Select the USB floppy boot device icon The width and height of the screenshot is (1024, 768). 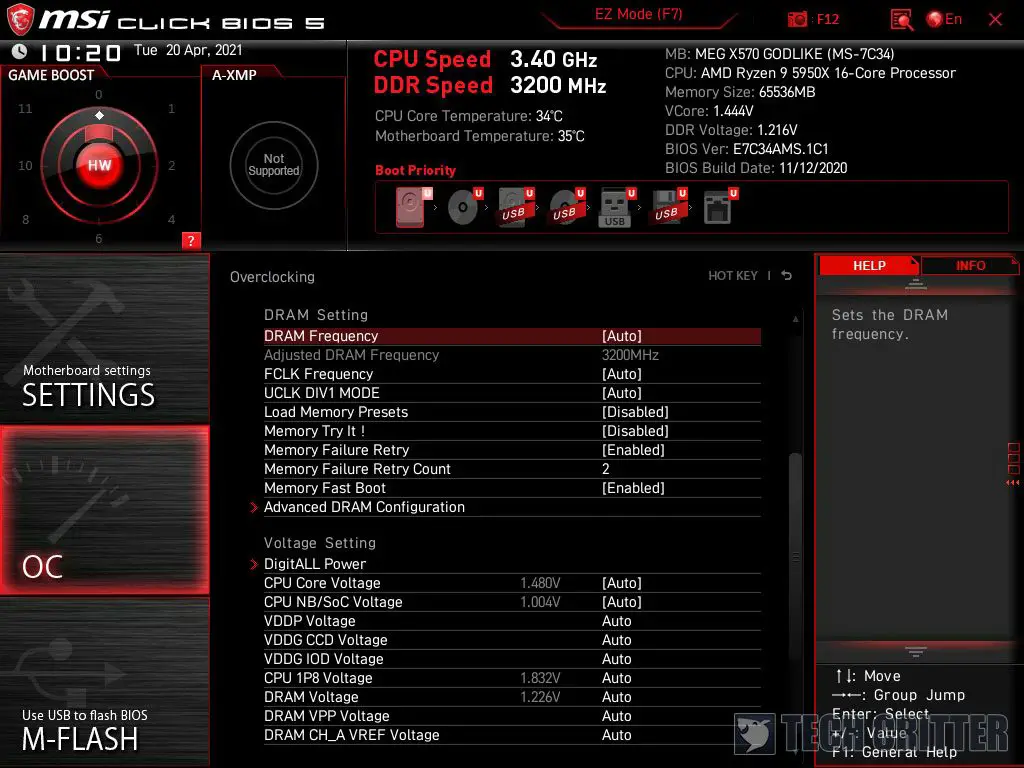669,206
